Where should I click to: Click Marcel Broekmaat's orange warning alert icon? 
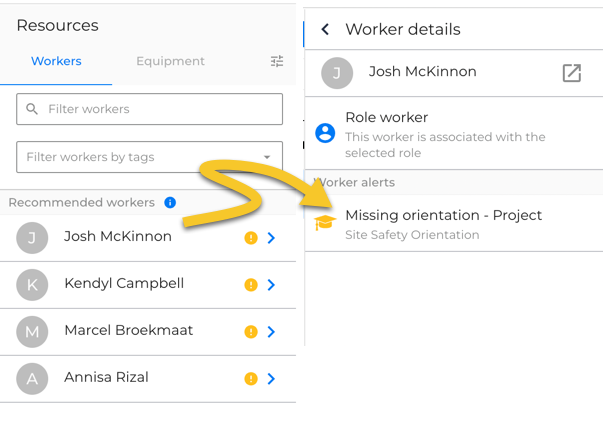[251, 332]
